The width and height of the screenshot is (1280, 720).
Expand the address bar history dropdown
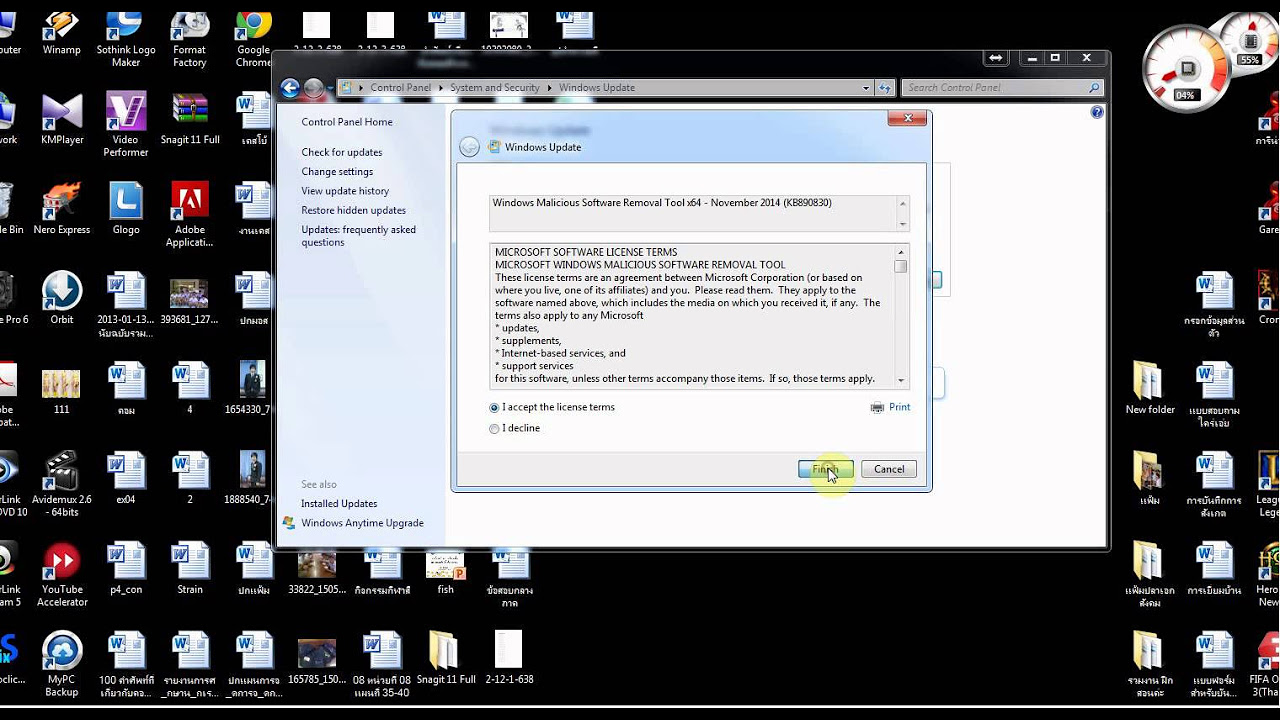point(866,88)
